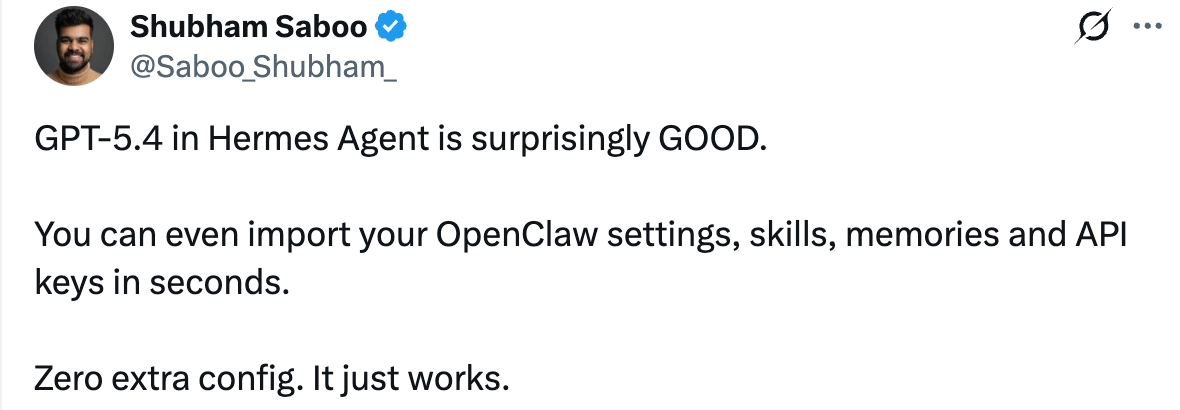Click the phrase "It just works."
Image resolution: width=1180 pixels, height=410 pixels.
[x=410, y=378]
